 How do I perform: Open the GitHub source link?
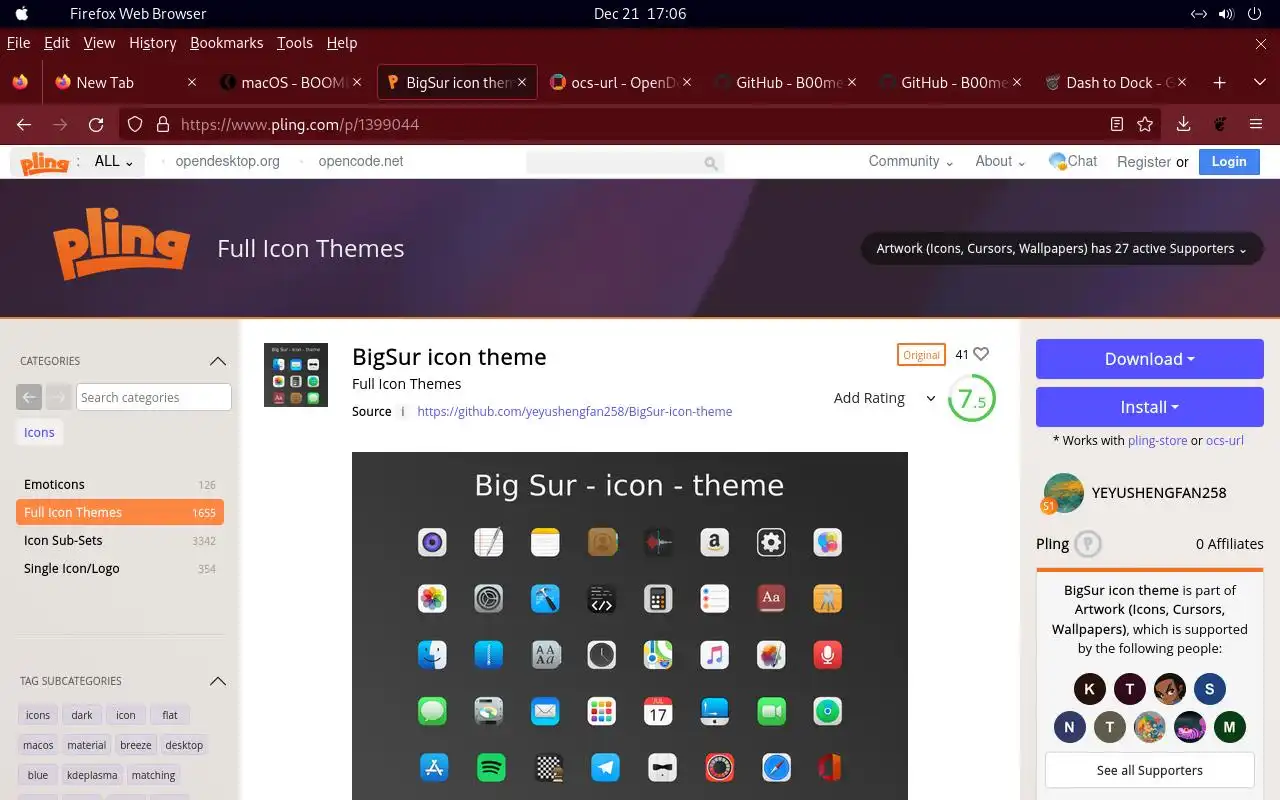[x=575, y=411]
